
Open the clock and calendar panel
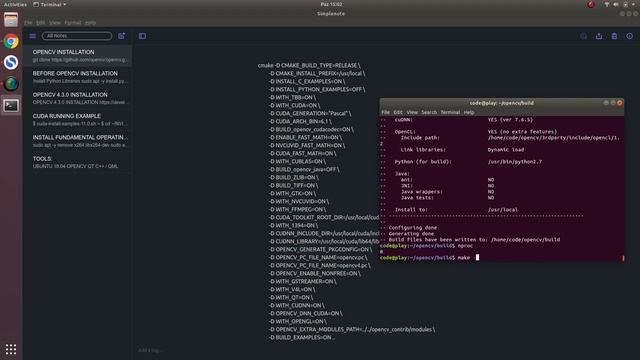pyautogui.click(x=331, y=4)
